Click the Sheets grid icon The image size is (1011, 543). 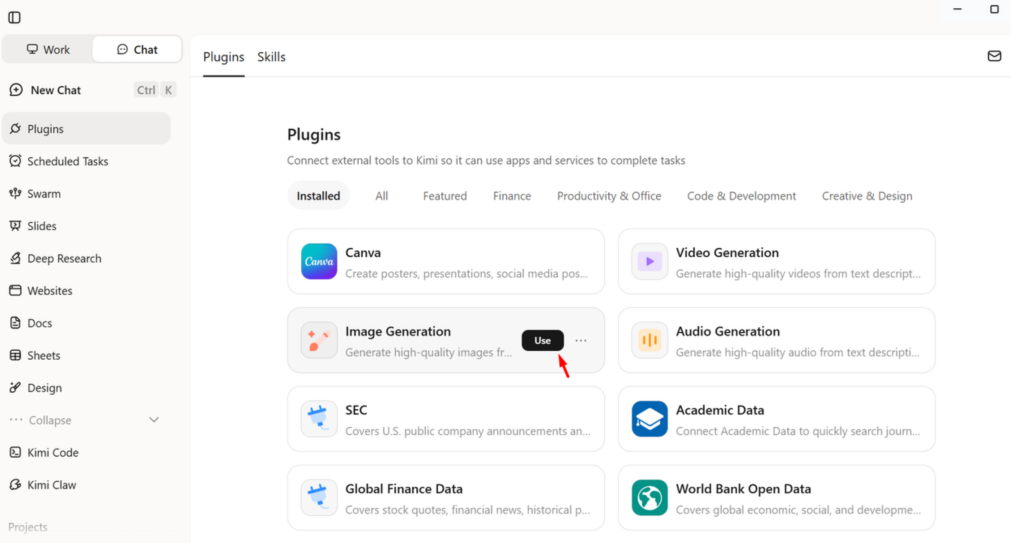[x=15, y=355]
